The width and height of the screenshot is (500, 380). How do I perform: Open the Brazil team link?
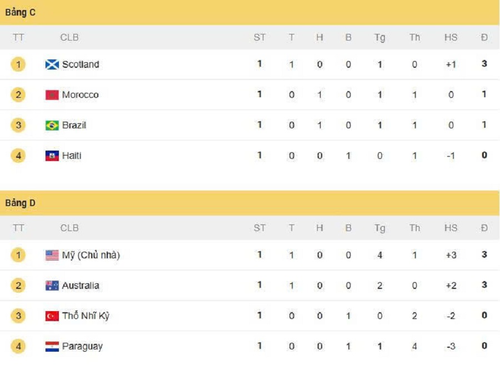(74, 125)
